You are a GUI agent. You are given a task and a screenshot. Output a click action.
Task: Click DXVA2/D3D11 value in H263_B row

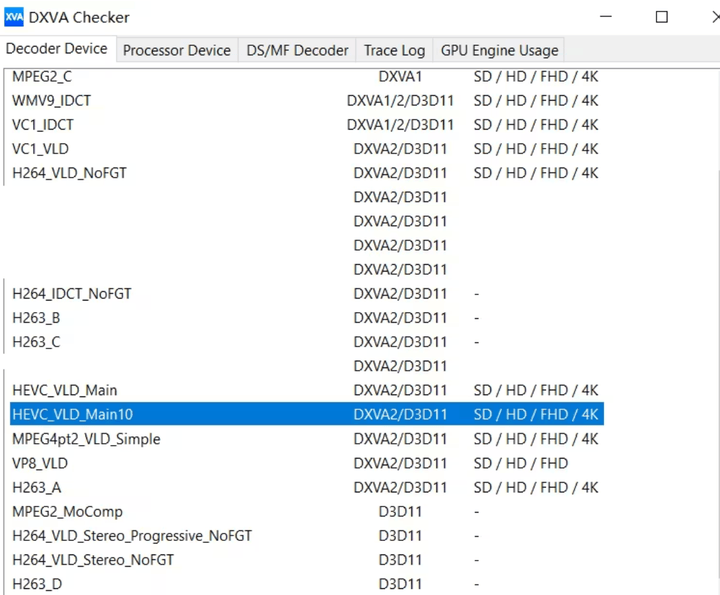pyautogui.click(x=400, y=318)
